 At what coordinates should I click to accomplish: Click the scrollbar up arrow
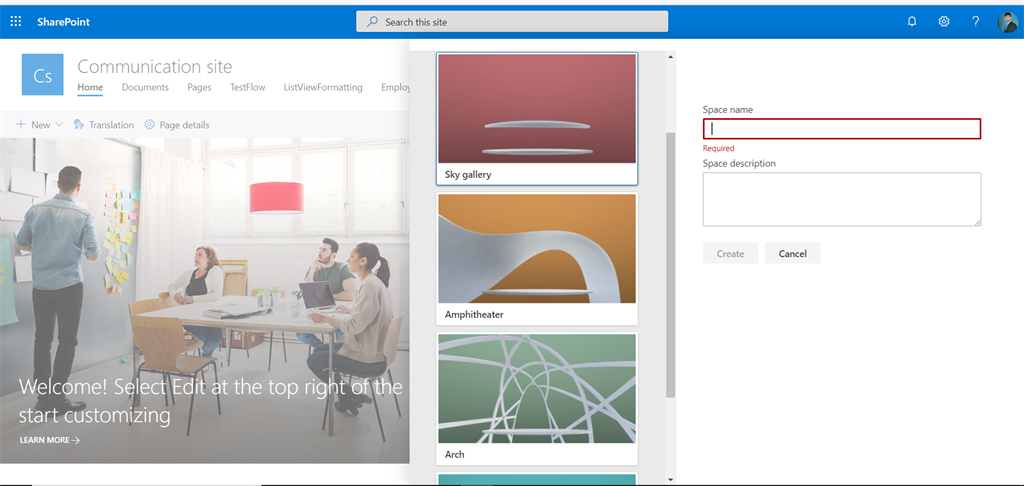click(x=670, y=57)
